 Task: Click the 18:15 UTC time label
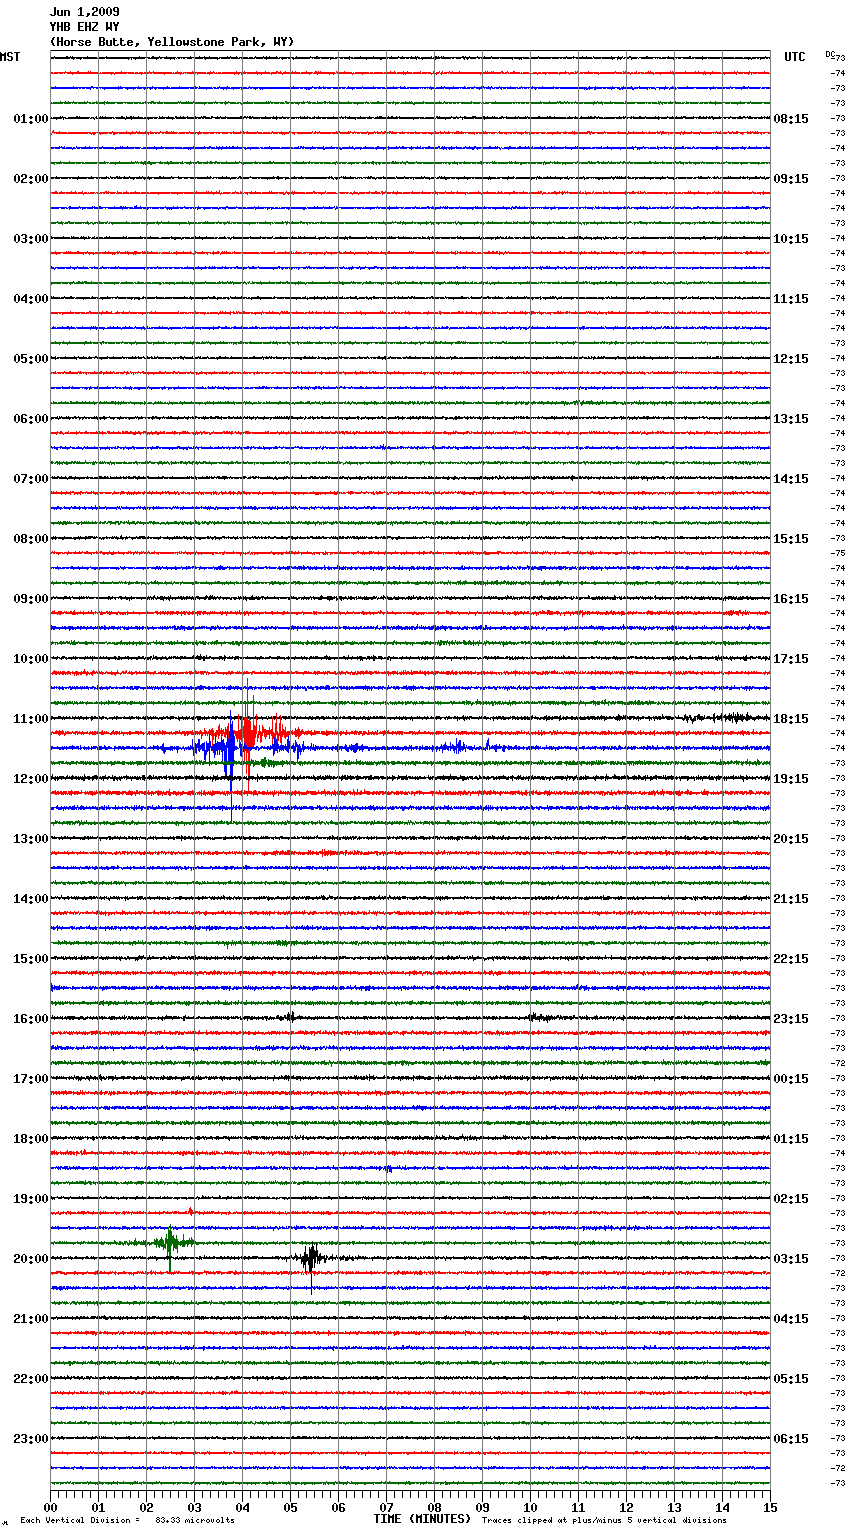click(791, 719)
